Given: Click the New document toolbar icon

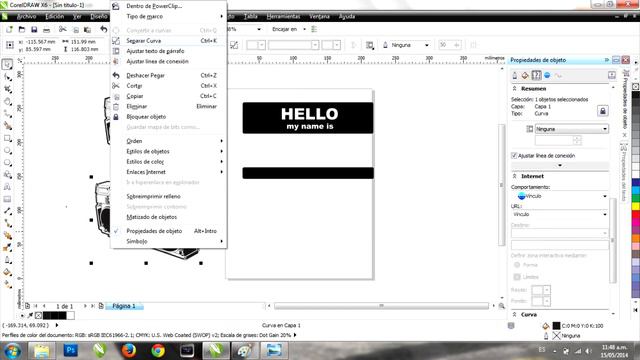Looking at the screenshot, I should click(9, 29).
